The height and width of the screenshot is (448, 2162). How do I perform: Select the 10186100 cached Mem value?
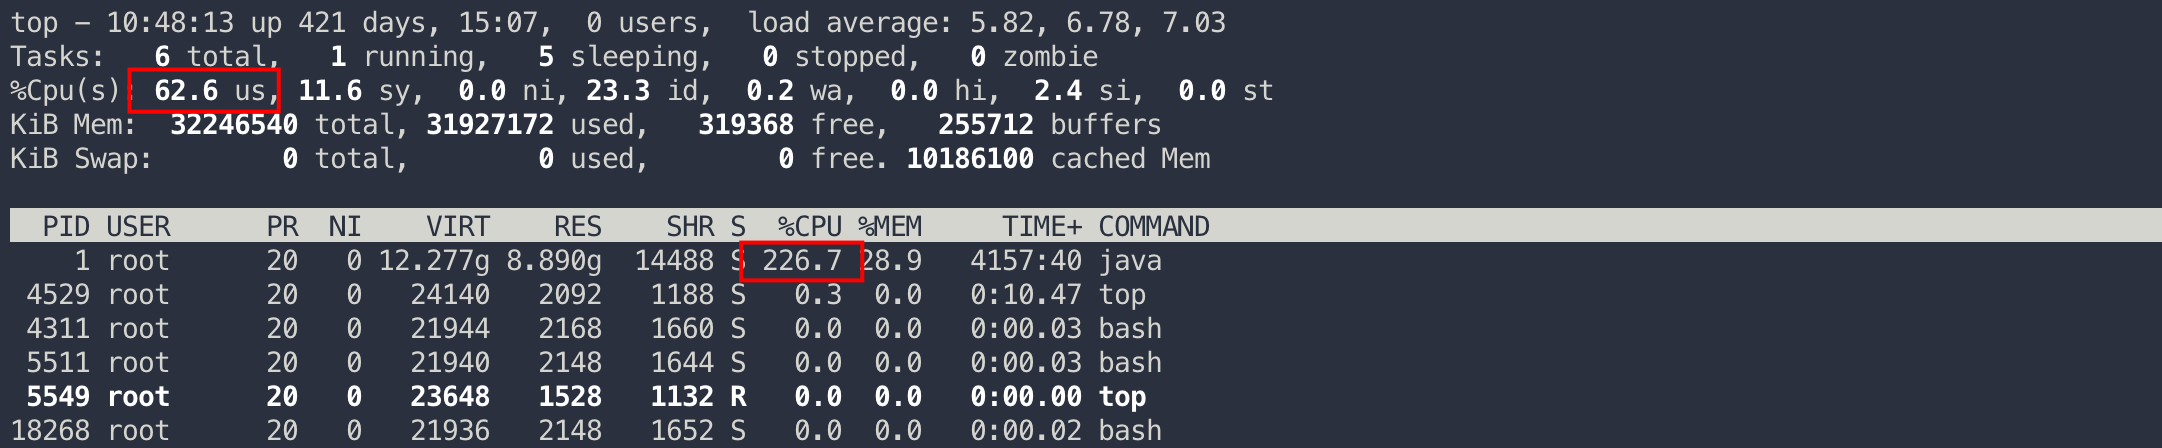(x=970, y=159)
